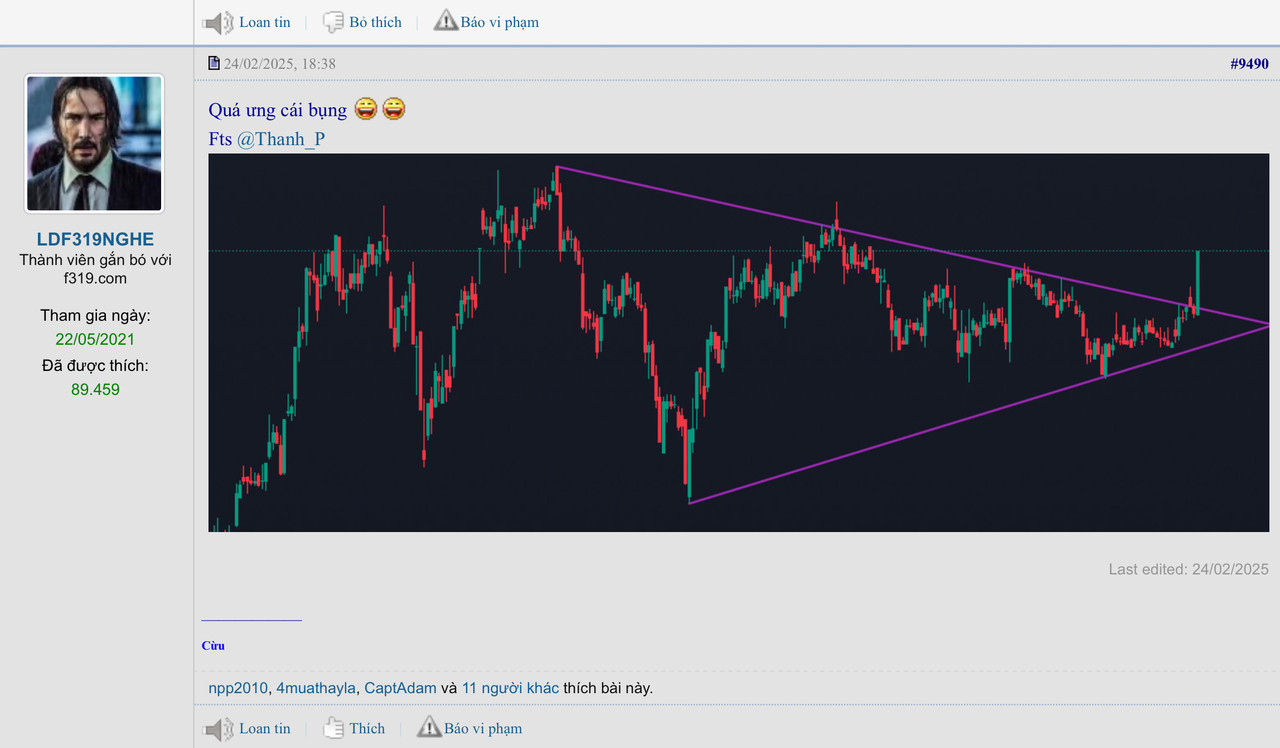
Task: Open npp2010 user profile
Action: [x=238, y=688]
